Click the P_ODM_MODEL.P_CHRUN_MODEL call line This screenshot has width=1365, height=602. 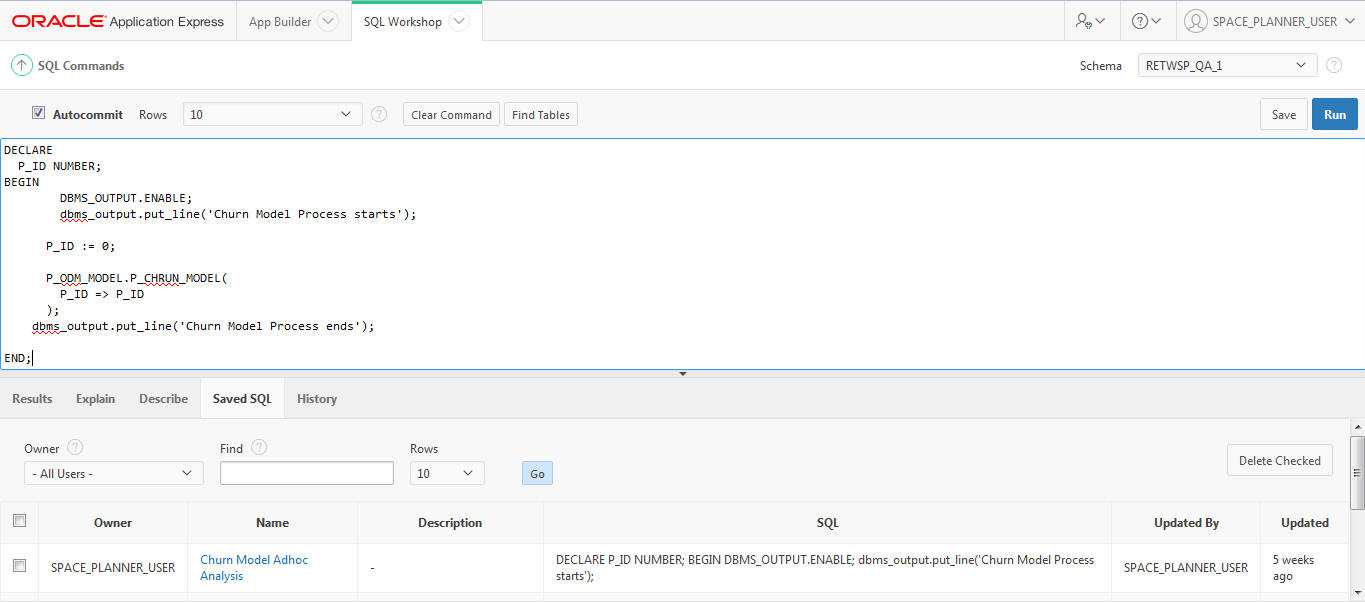pos(137,277)
